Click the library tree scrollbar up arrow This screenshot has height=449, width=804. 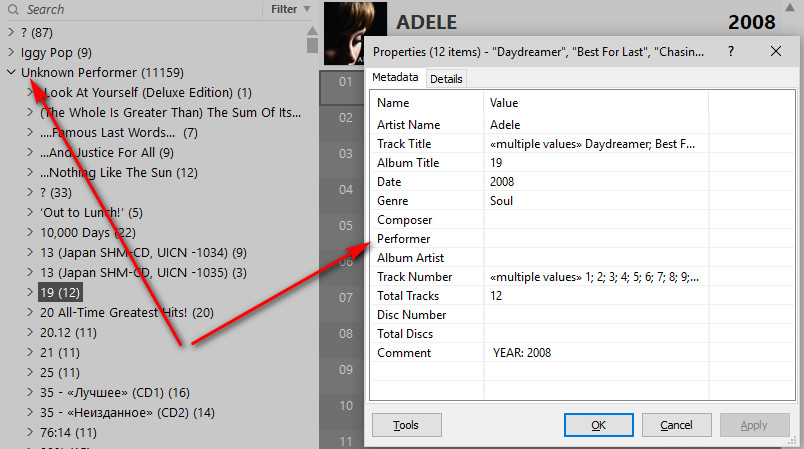(x=312, y=28)
